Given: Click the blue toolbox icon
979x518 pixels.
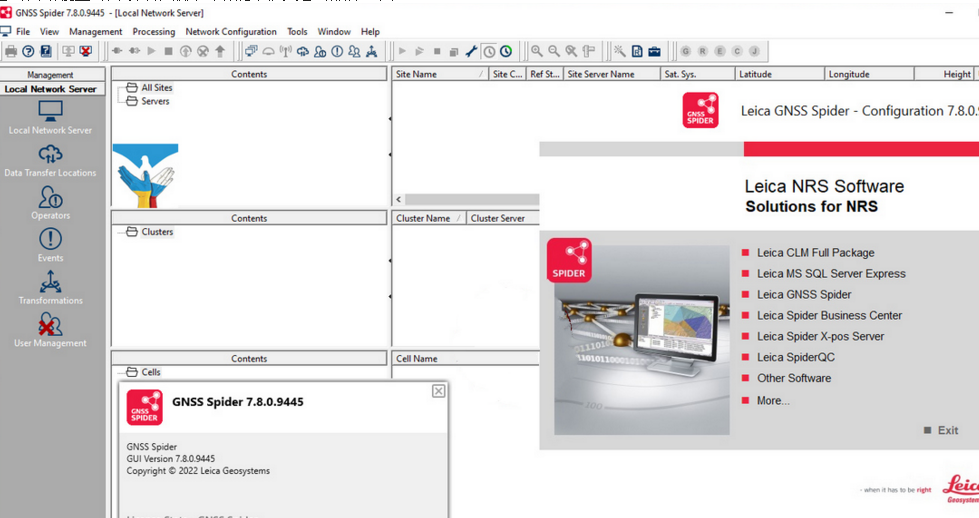Looking at the screenshot, I should pos(654,51).
